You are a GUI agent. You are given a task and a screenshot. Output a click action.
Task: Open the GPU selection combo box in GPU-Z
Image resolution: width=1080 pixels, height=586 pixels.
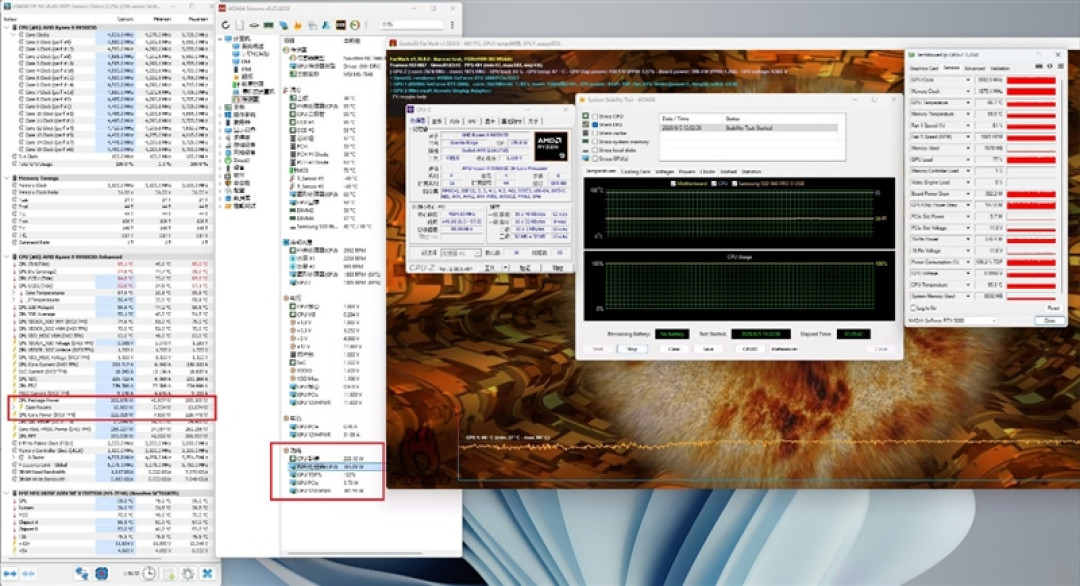tap(953, 320)
